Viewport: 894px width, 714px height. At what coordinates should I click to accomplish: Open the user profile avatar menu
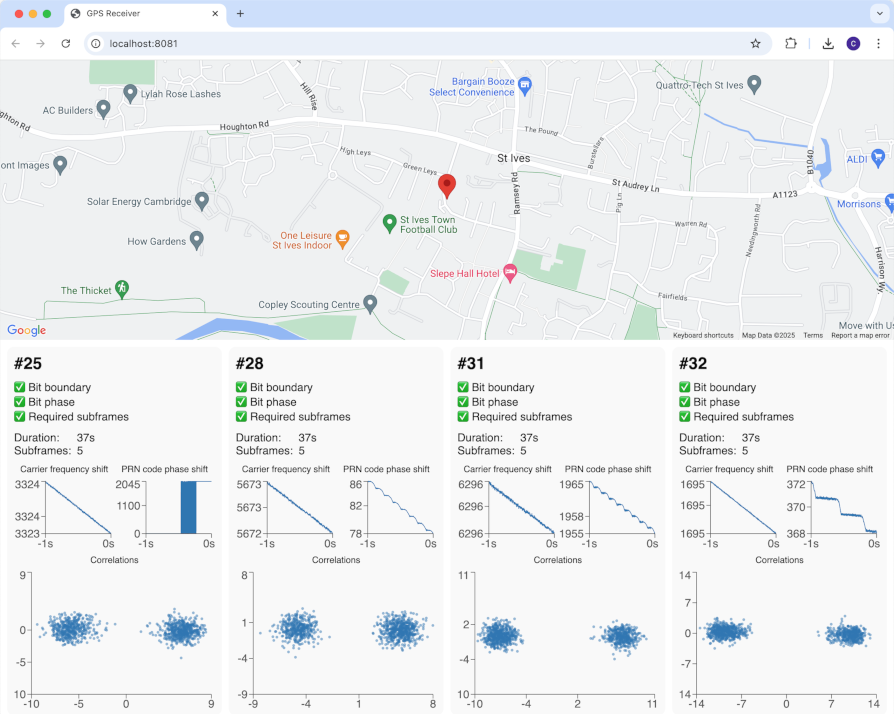tap(853, 44)
